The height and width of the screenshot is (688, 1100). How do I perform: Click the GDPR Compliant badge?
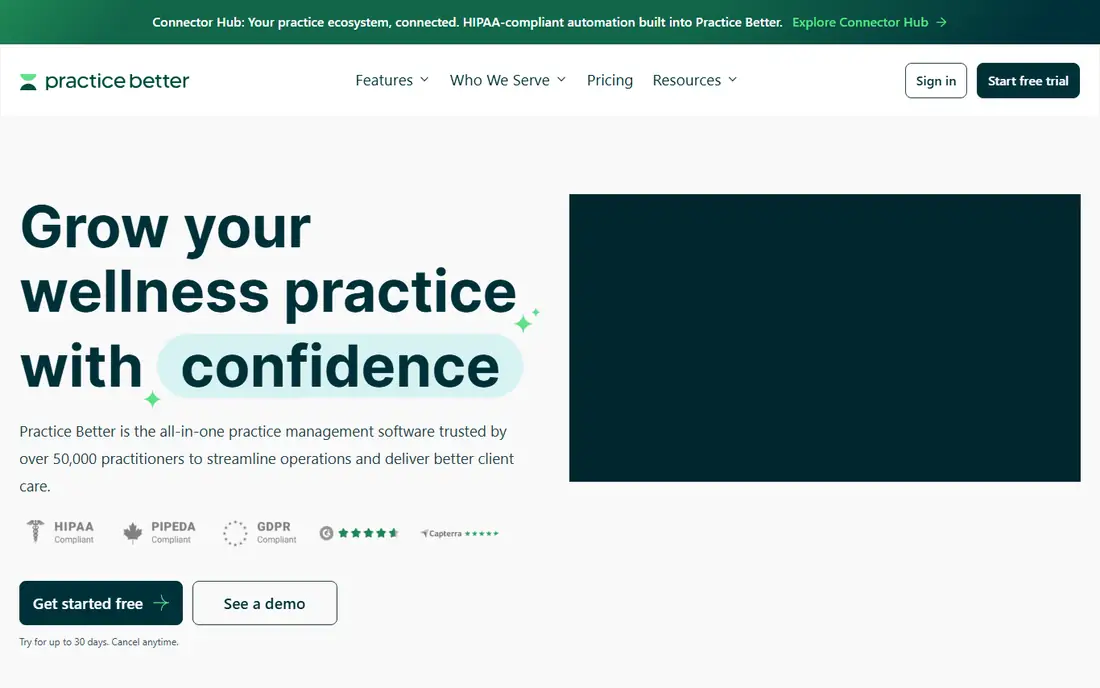click(260, 532)
